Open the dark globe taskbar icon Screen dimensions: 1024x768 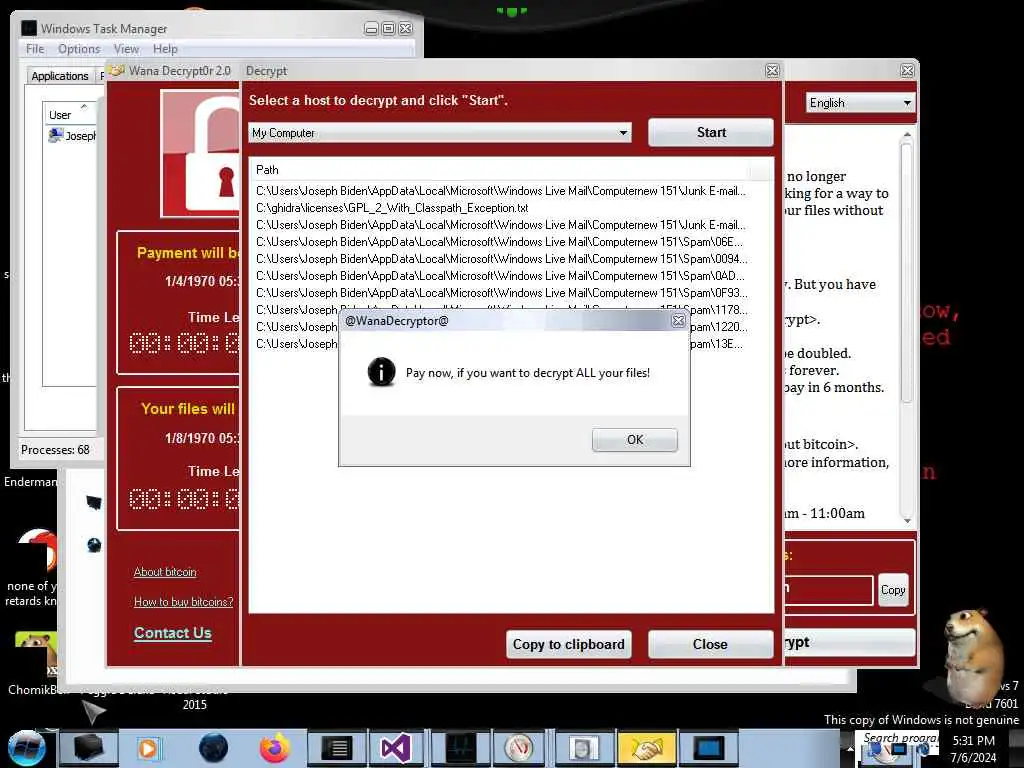(x=214, y=748)
